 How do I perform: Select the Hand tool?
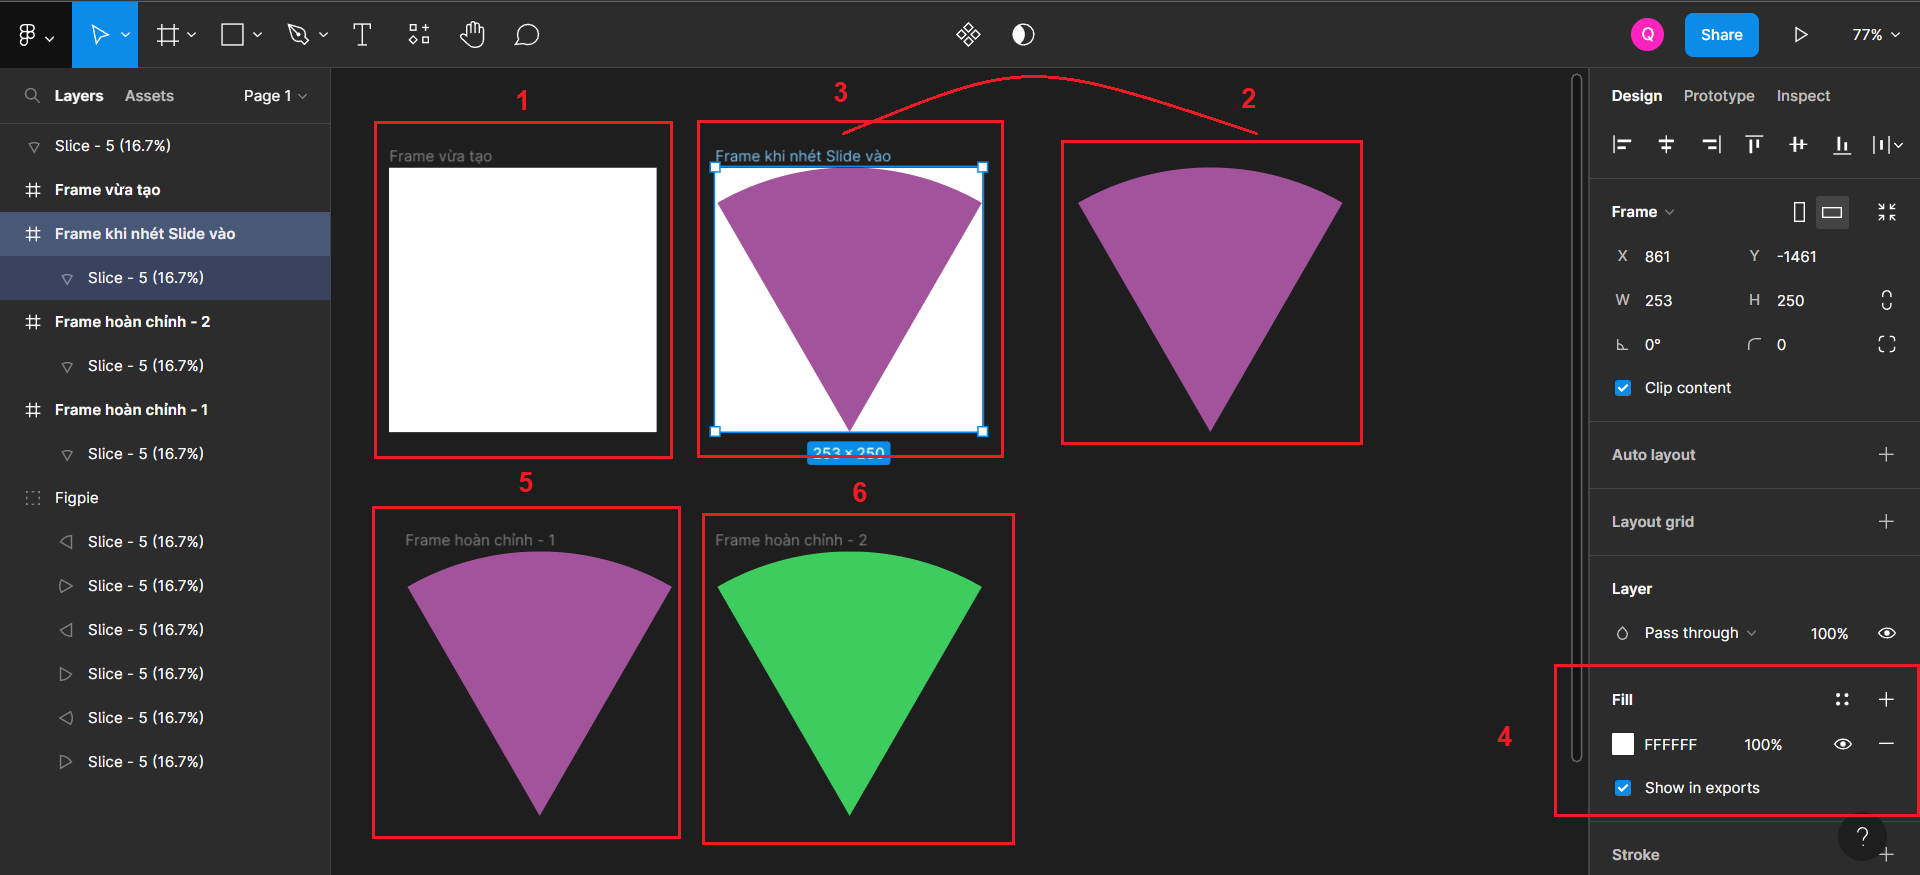click(472, 35)
